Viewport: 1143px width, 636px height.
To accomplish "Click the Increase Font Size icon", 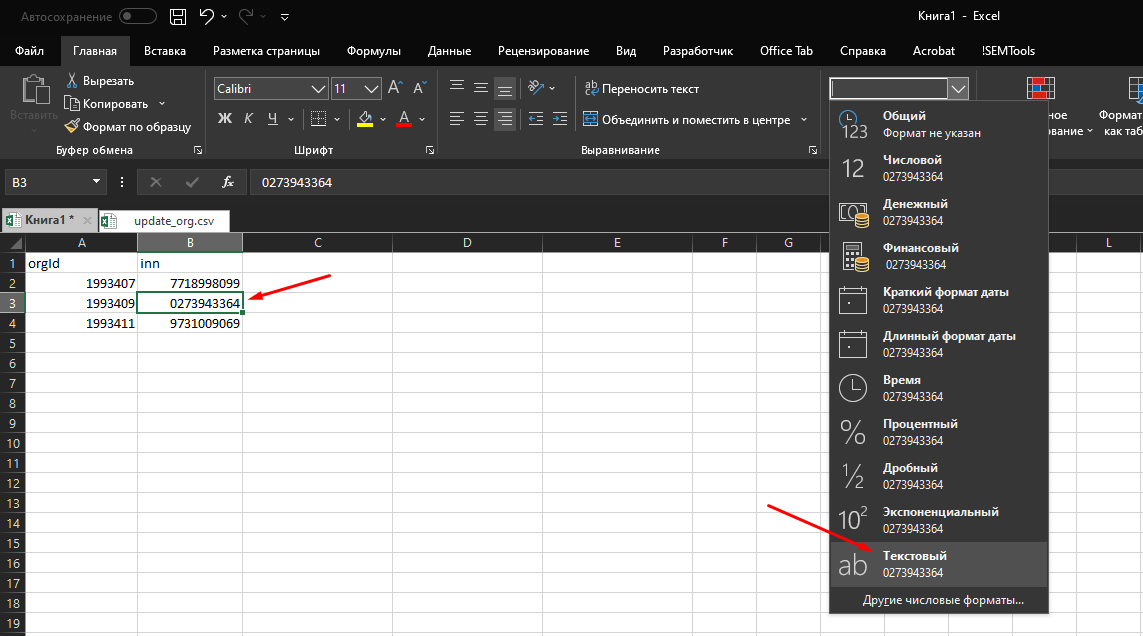I will (394, 88).
